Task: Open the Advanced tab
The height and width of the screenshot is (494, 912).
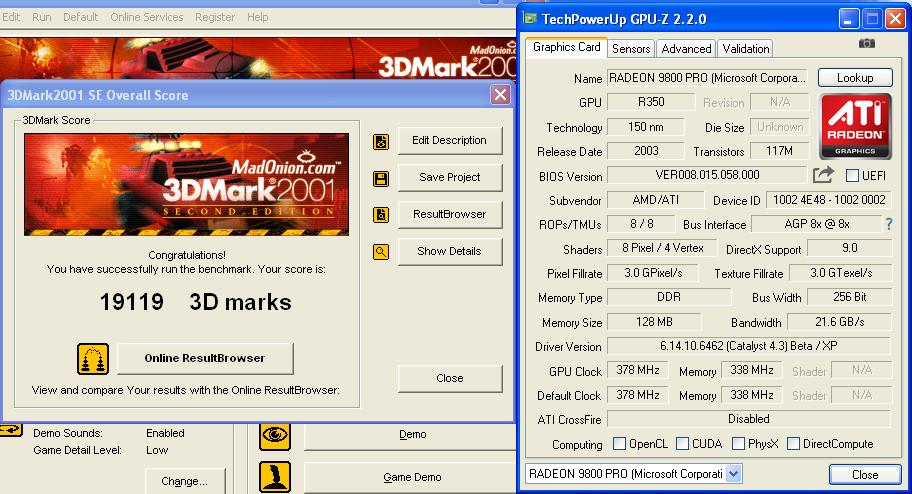Action: [x=686, y=49]
